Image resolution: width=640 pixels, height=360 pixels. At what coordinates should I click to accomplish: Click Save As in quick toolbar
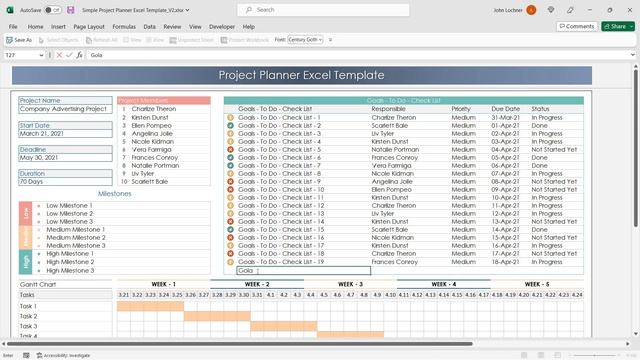click(19, 40)
